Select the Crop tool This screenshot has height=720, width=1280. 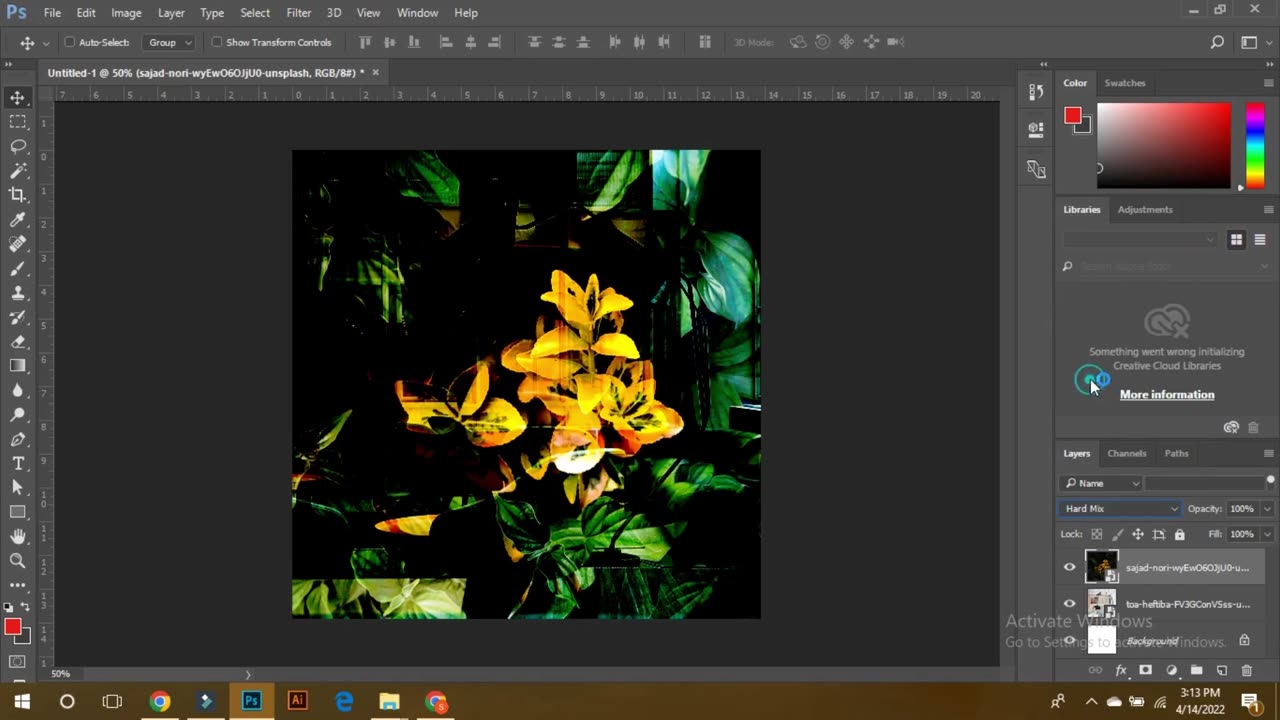[18, 195]
